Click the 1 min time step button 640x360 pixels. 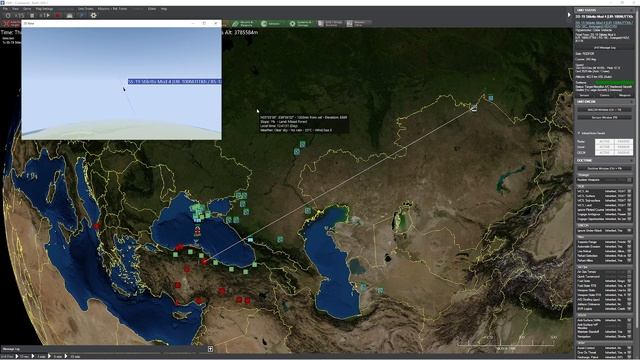point(41,356)
